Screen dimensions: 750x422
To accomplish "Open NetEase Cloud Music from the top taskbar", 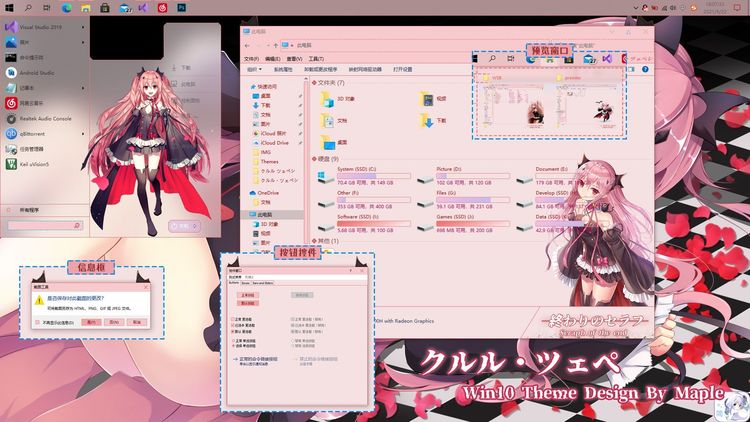I will (x=162, y=8).
